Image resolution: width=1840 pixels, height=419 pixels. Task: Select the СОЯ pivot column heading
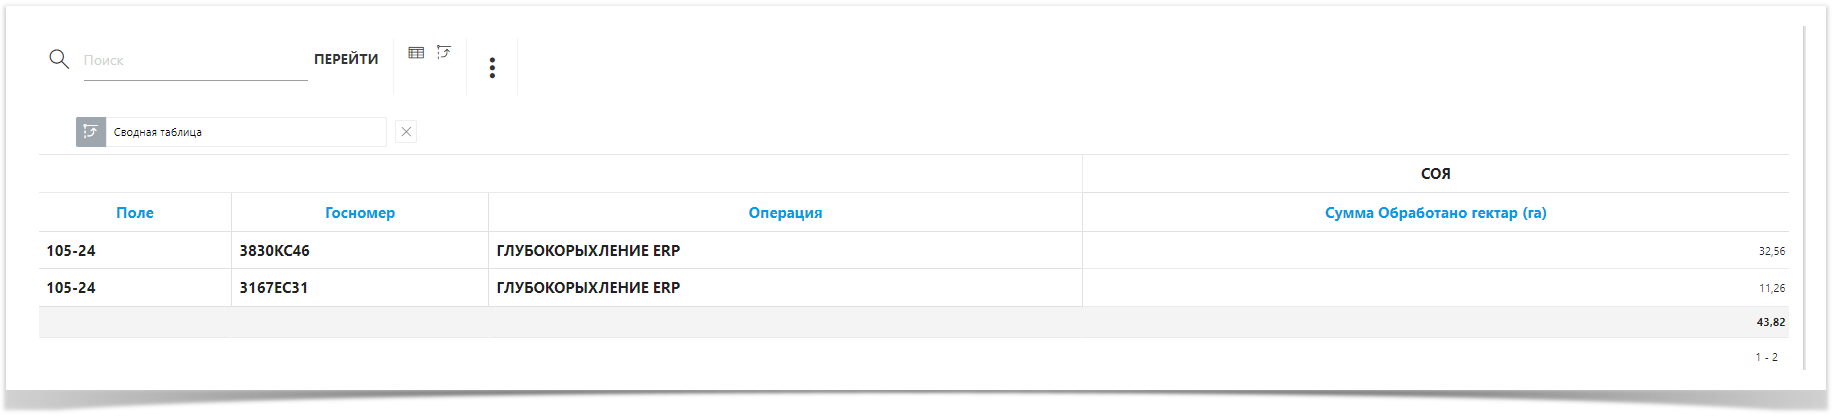pyautogui.click(x=1435, y=174)
